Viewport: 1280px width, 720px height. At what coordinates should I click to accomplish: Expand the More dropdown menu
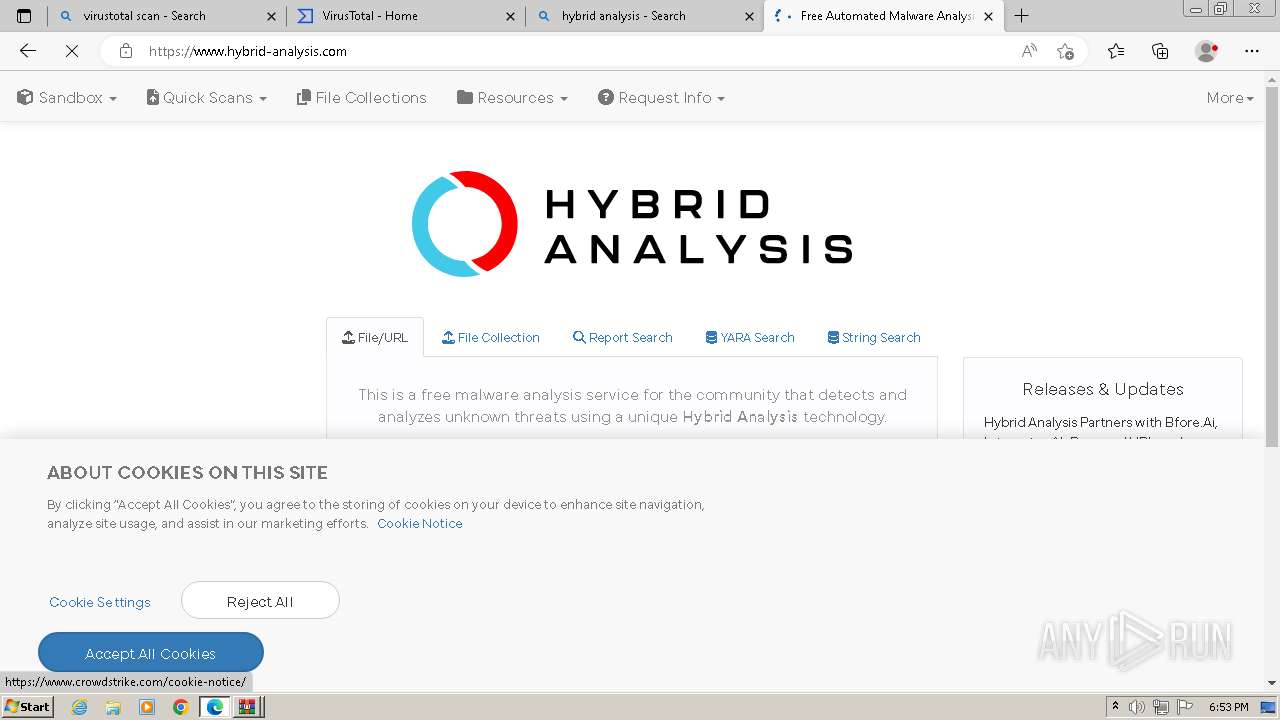pos(1230,97)
